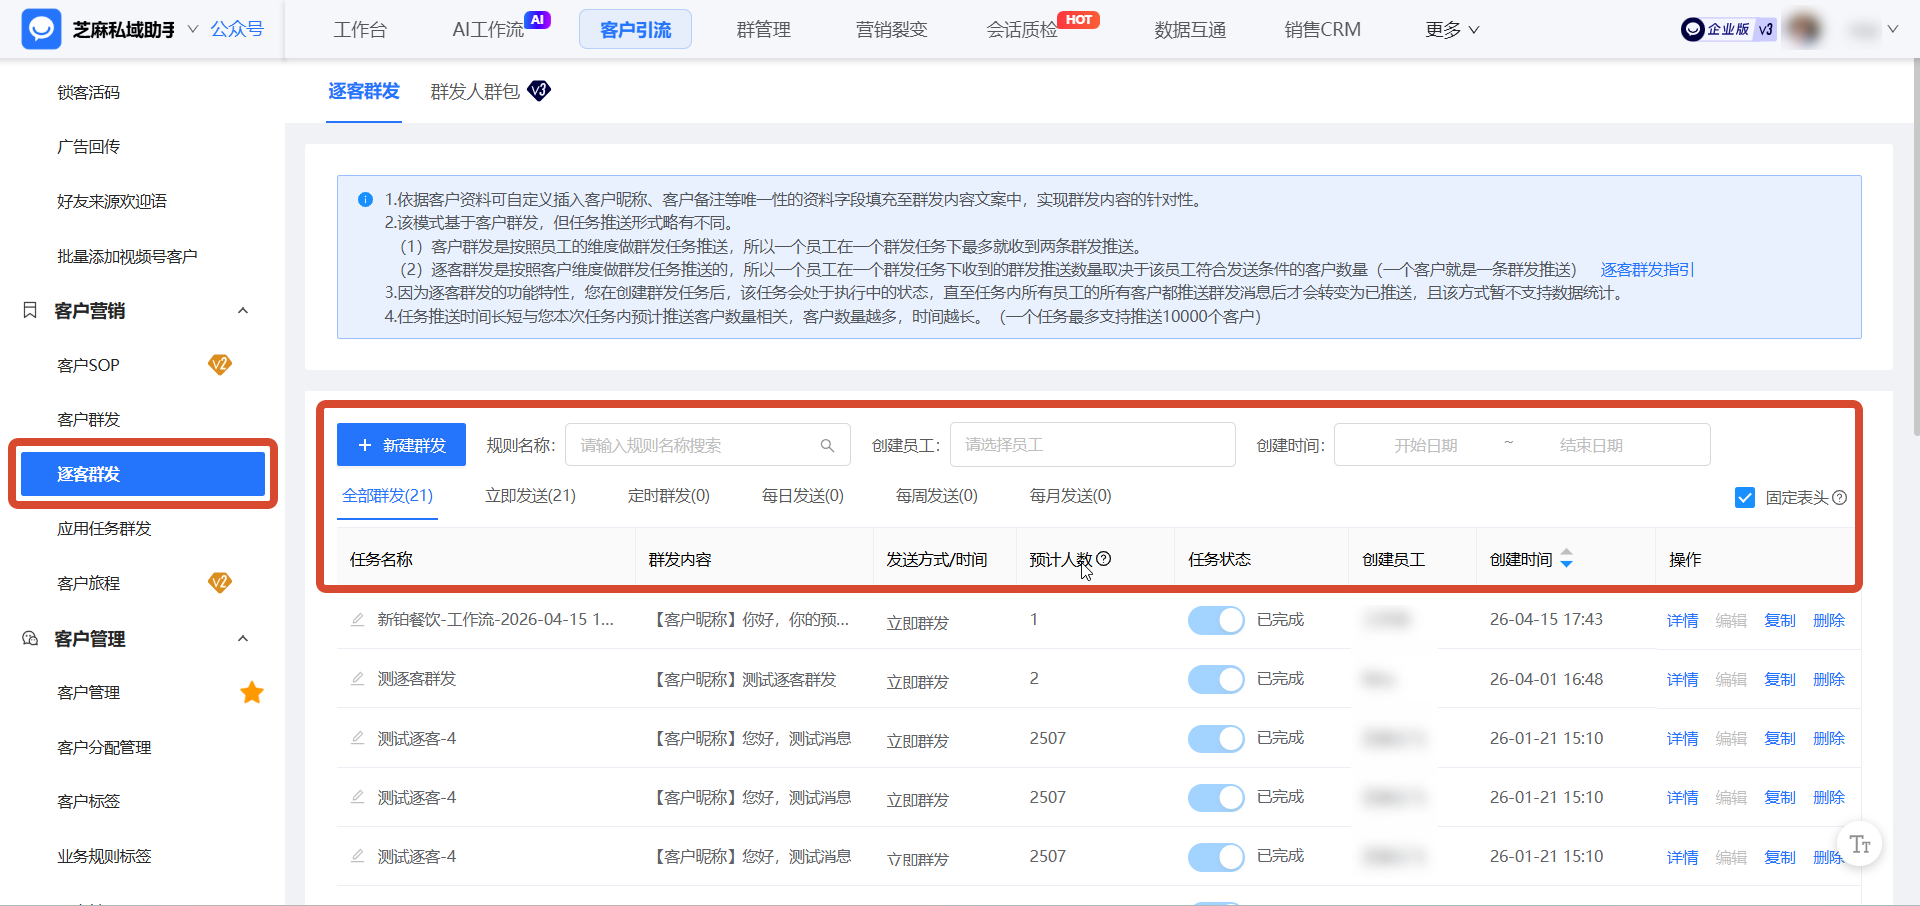Click the search magnifier in 规则名称 field
This screenshot has width=1920, height=906.
(x=827, y=445)
